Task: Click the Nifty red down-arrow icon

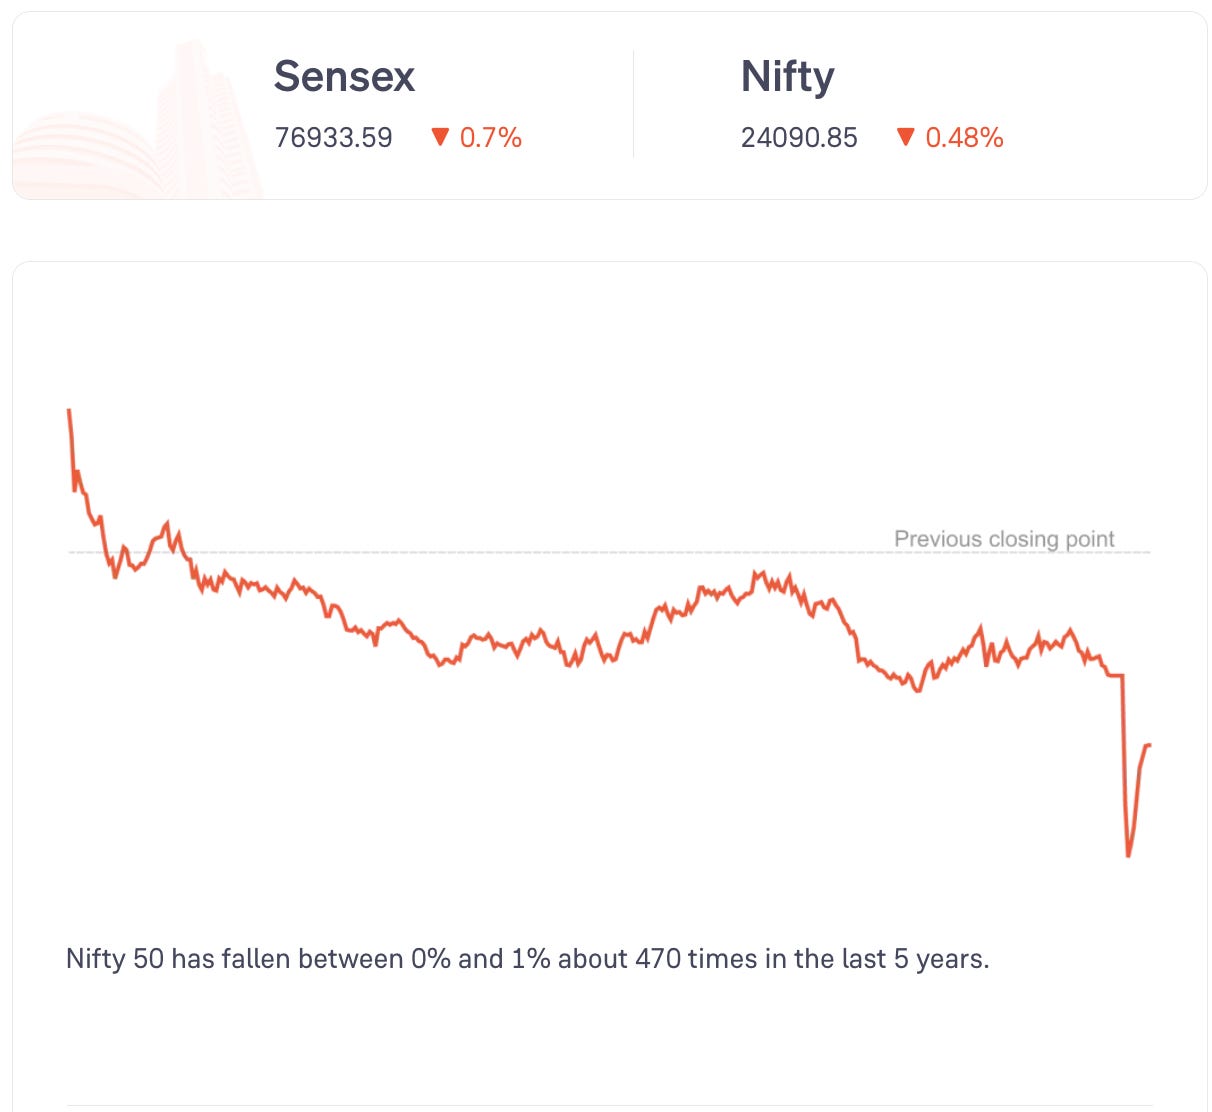Action: 905,137
